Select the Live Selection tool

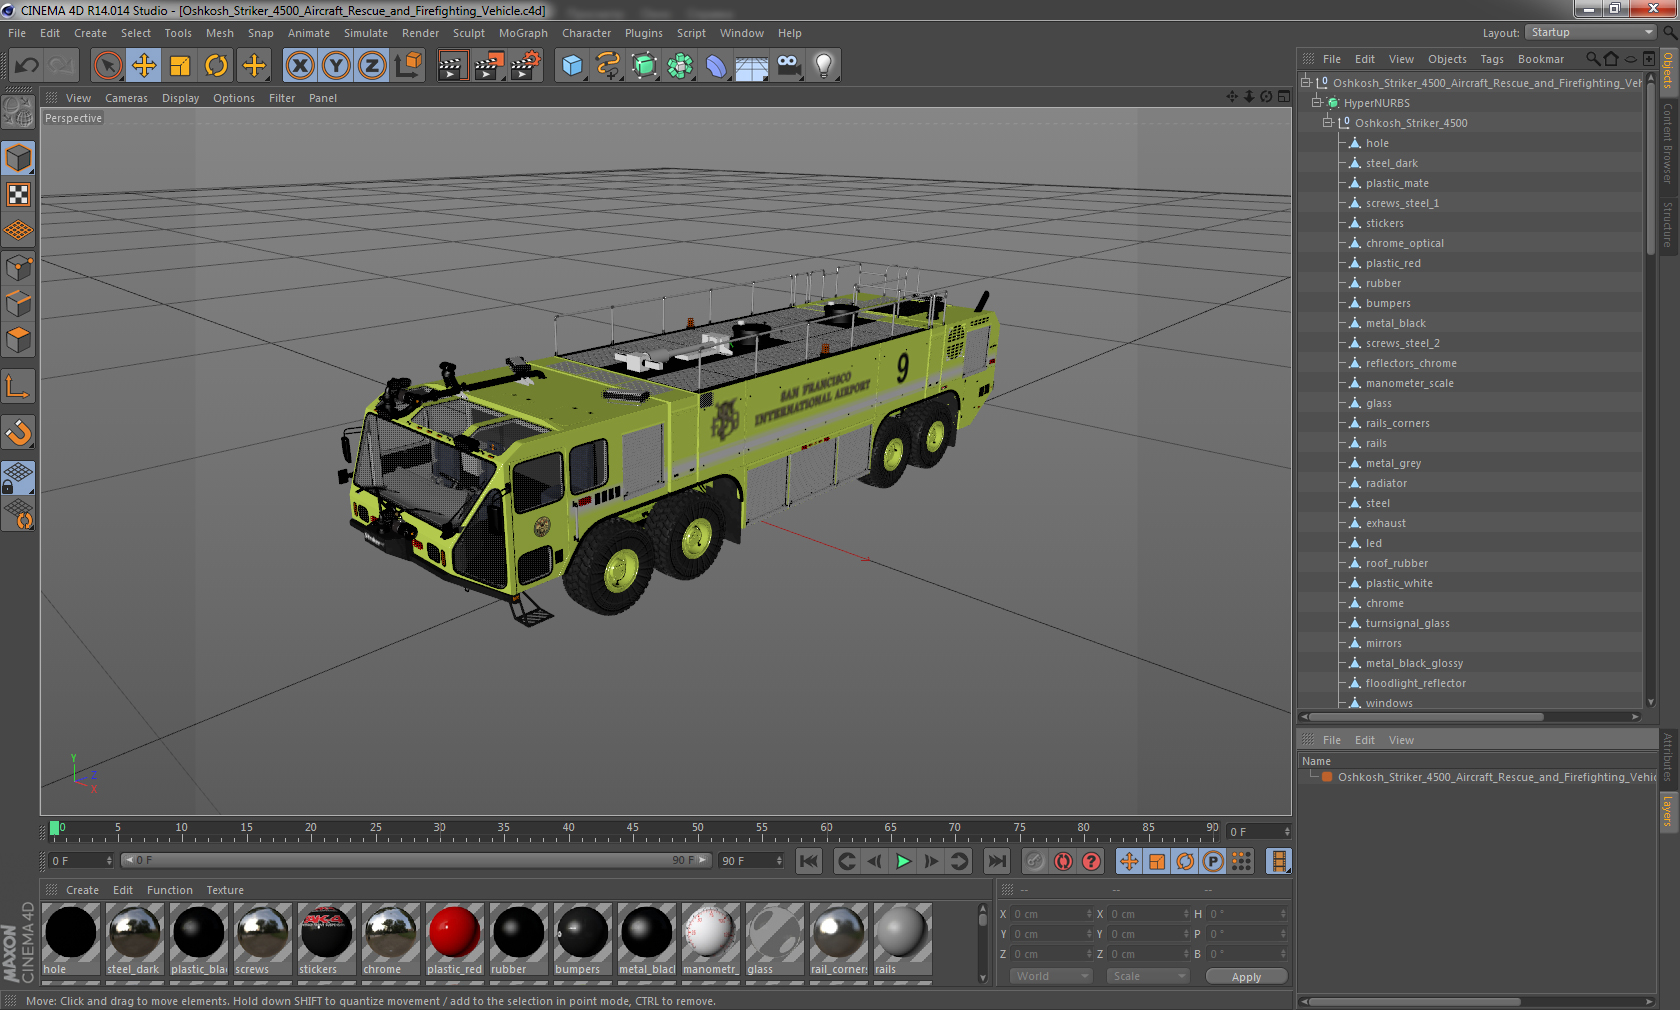tap(108, 66)
